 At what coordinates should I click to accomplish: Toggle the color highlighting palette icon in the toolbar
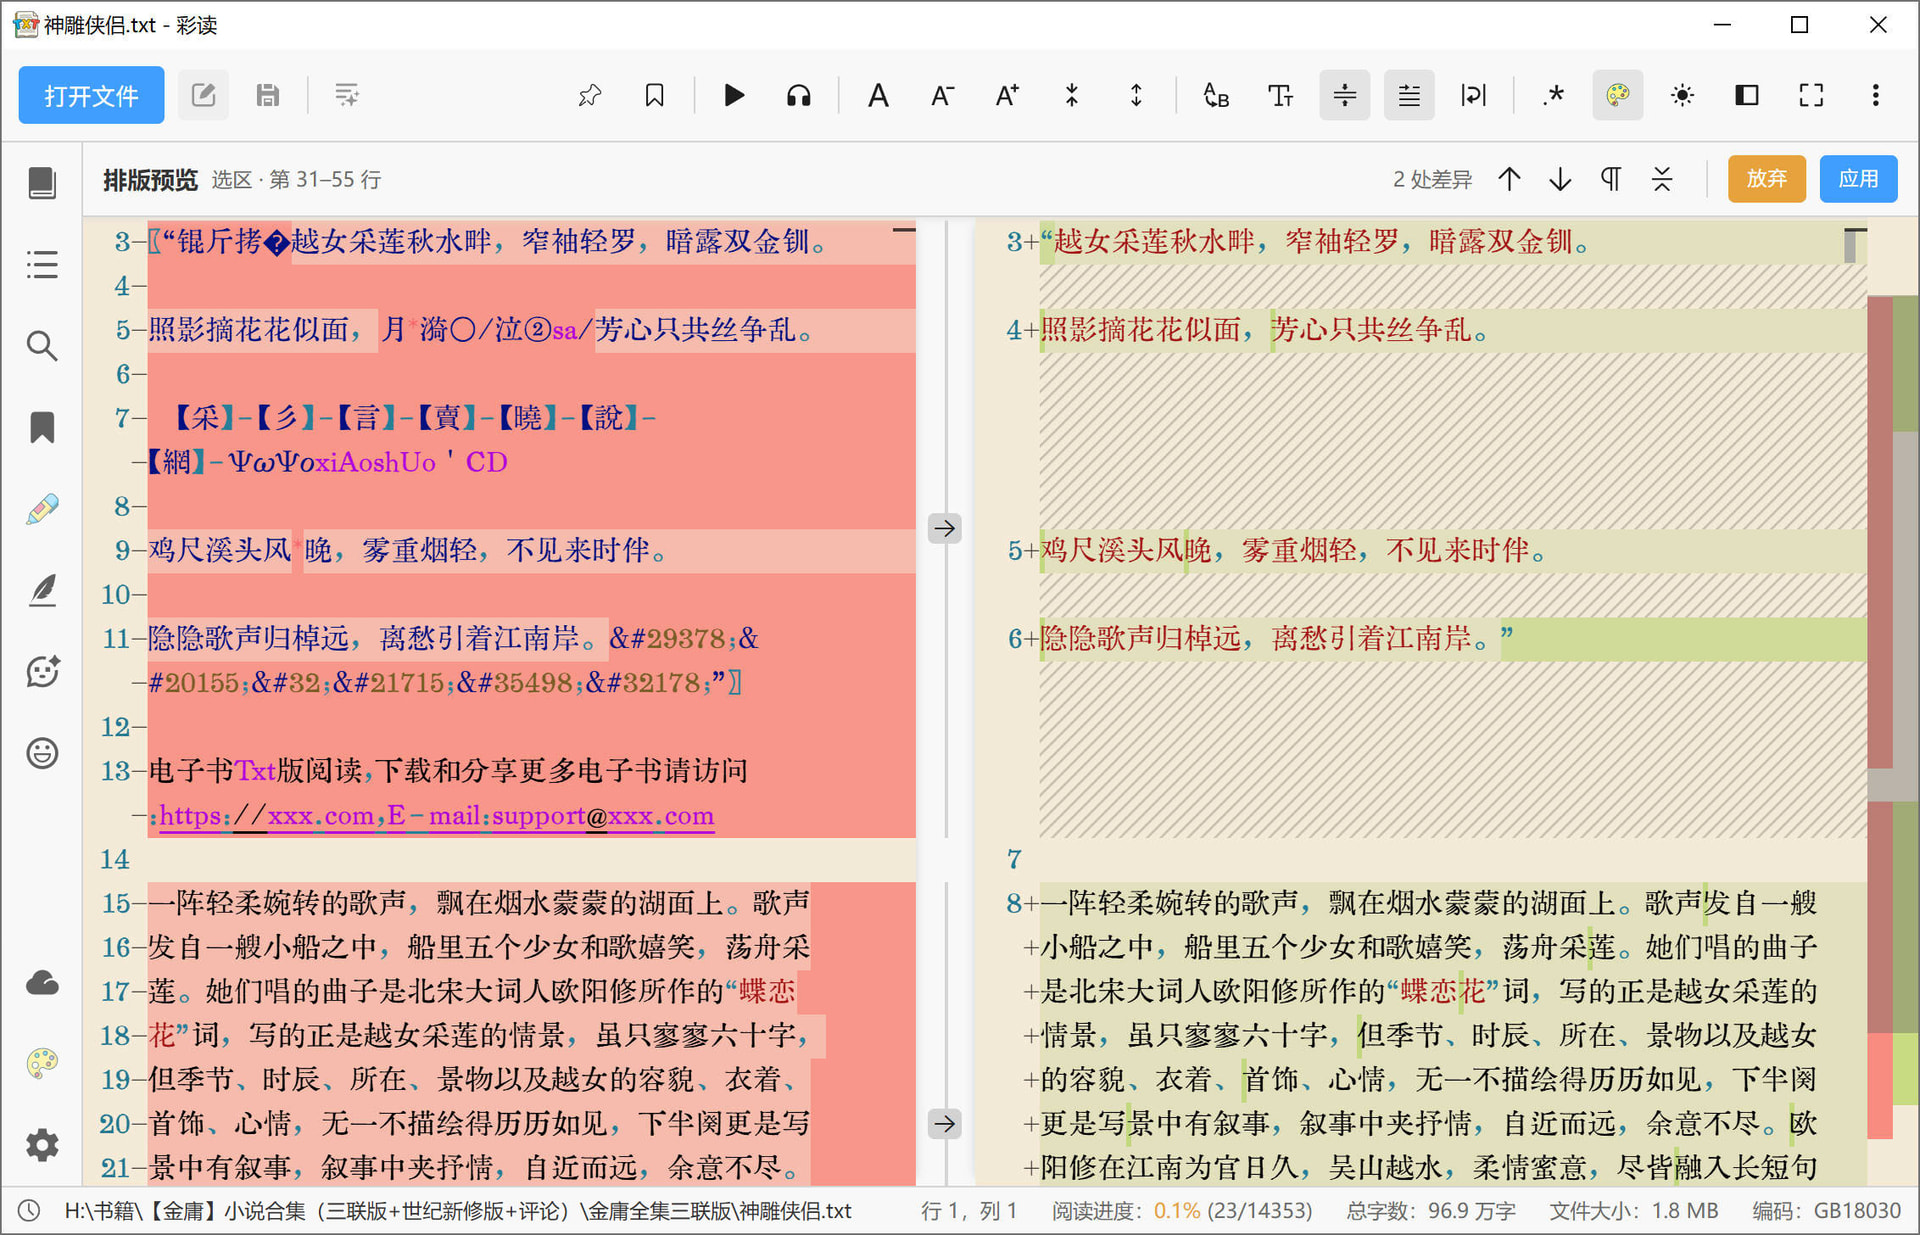coord(1618,96)
